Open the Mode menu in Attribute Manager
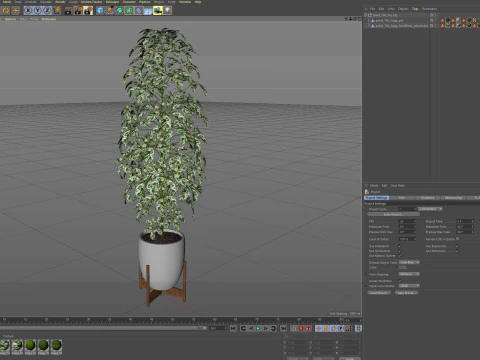 pyautogui.click(x=374, y=186)
